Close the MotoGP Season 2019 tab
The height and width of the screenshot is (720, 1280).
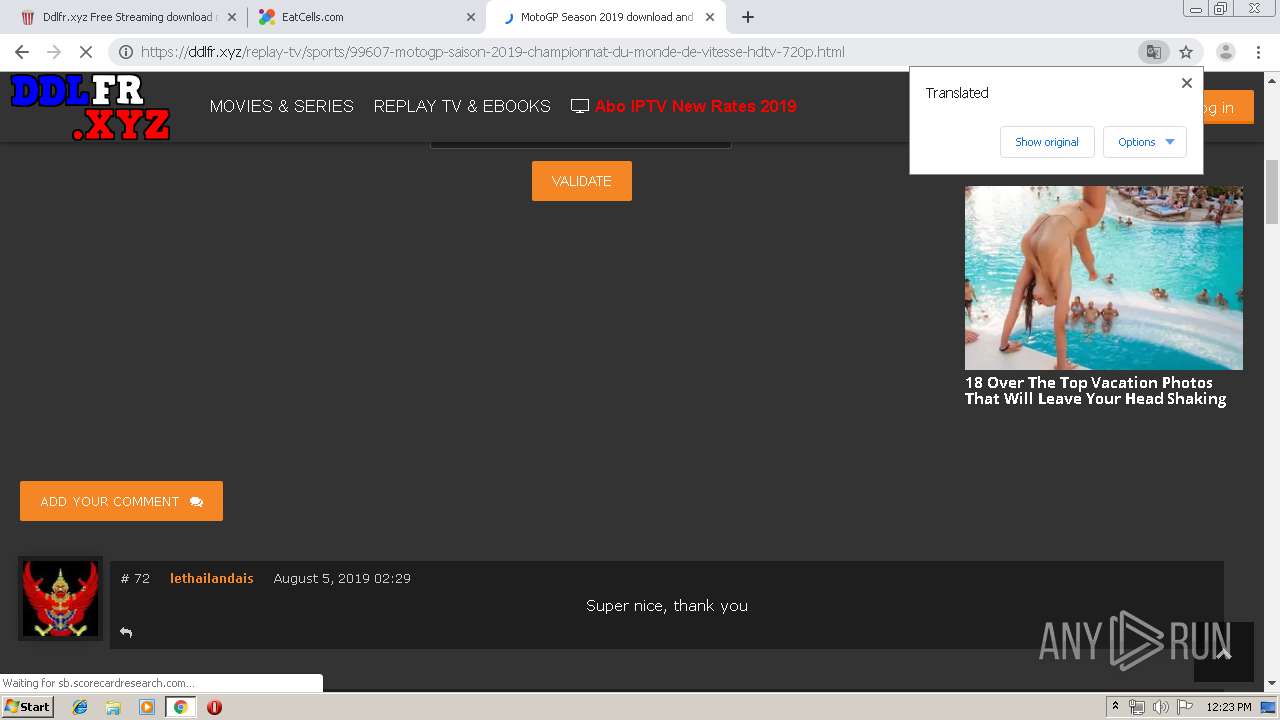tap(710, 17)
